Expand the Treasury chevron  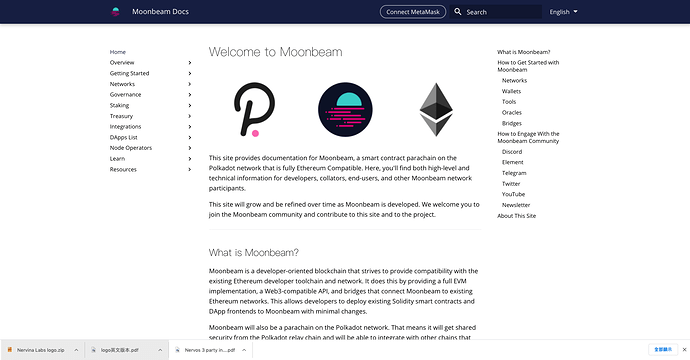(x=190, y=116)
